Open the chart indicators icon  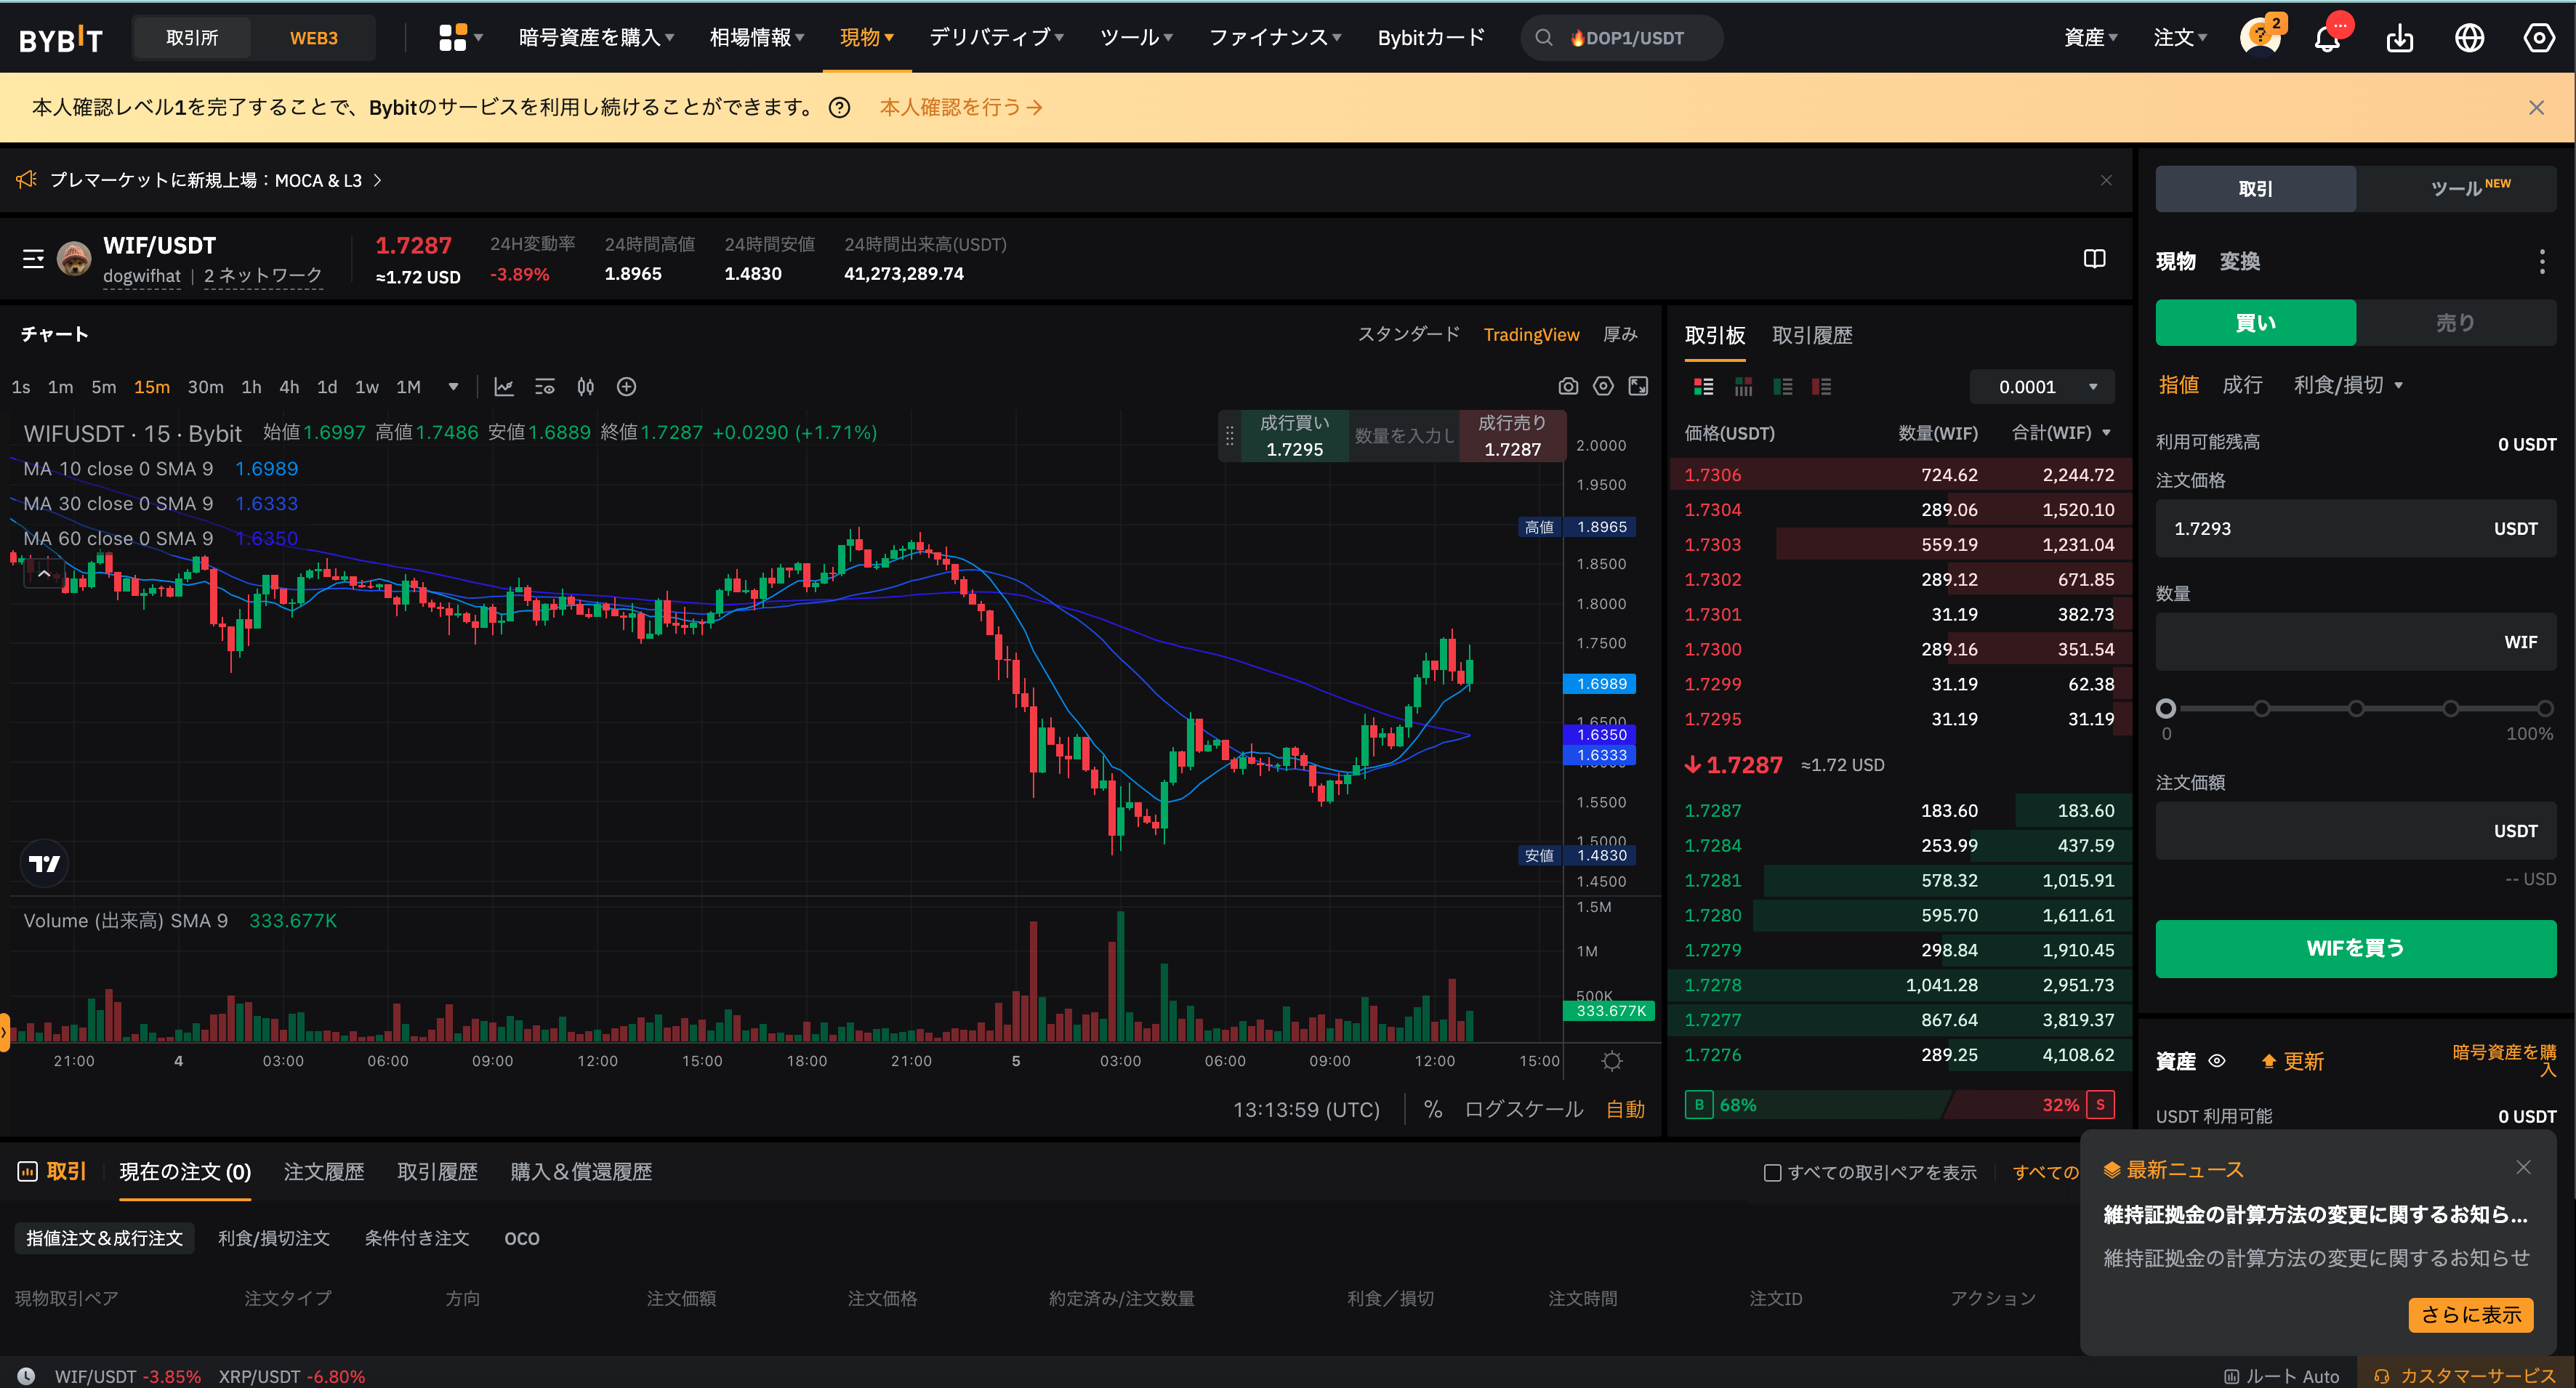click(x=504, y=387)
